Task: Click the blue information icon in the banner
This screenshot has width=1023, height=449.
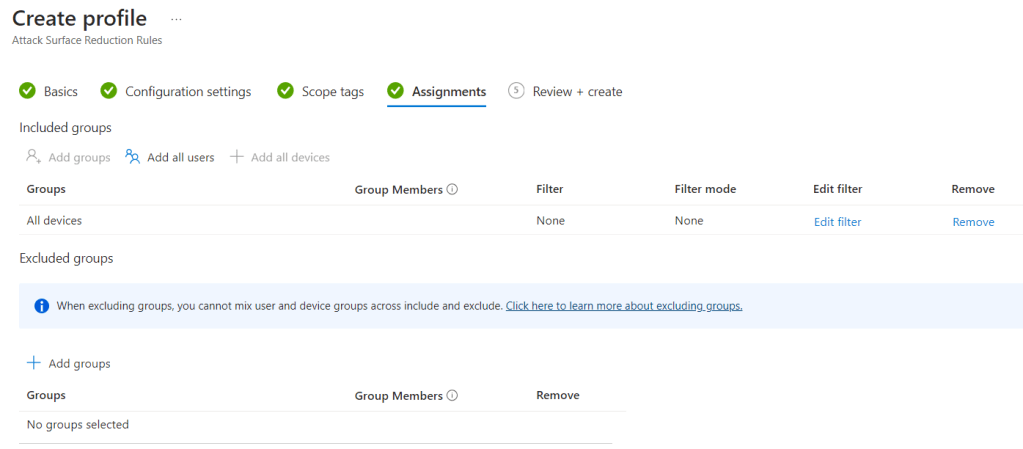Action: click(x=41, y=306)
